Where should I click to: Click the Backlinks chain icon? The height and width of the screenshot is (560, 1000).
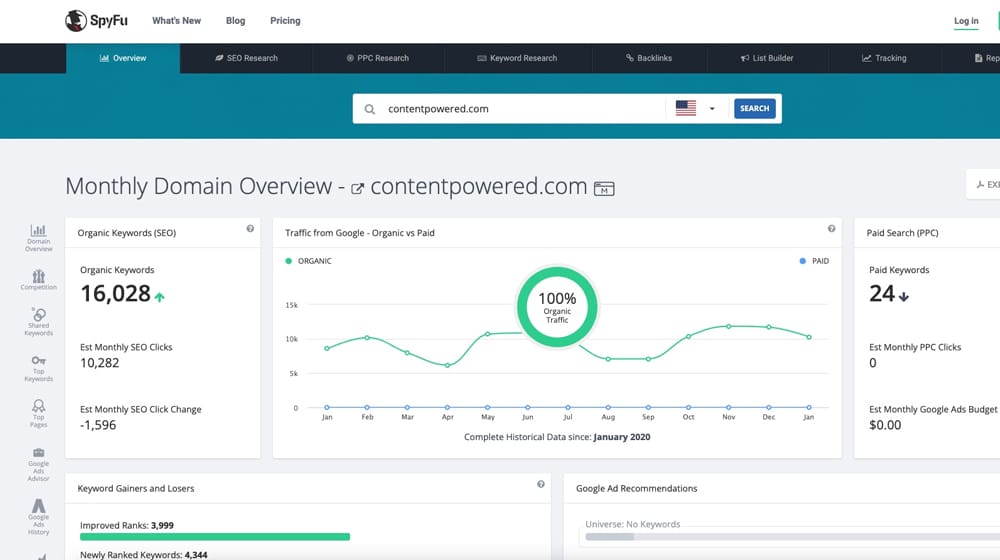(x=629, y=58)
